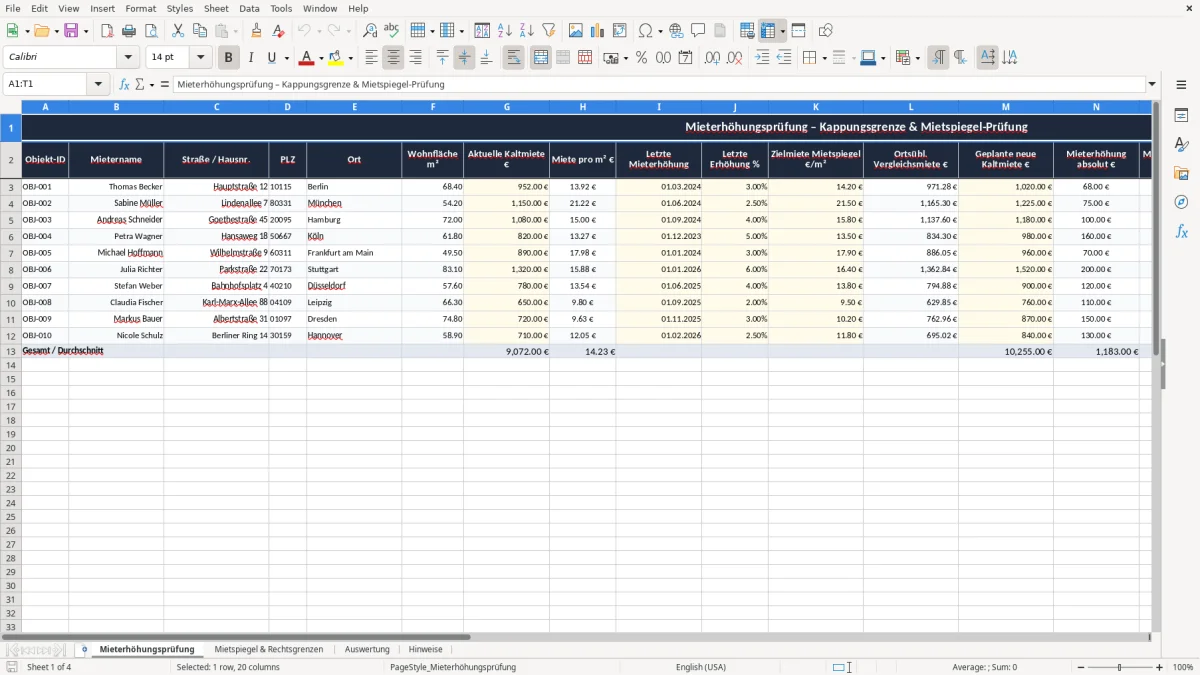Screen dimensions: 1200x675
Task: Toggle the AutoFilter
Action: click(548, 31)
